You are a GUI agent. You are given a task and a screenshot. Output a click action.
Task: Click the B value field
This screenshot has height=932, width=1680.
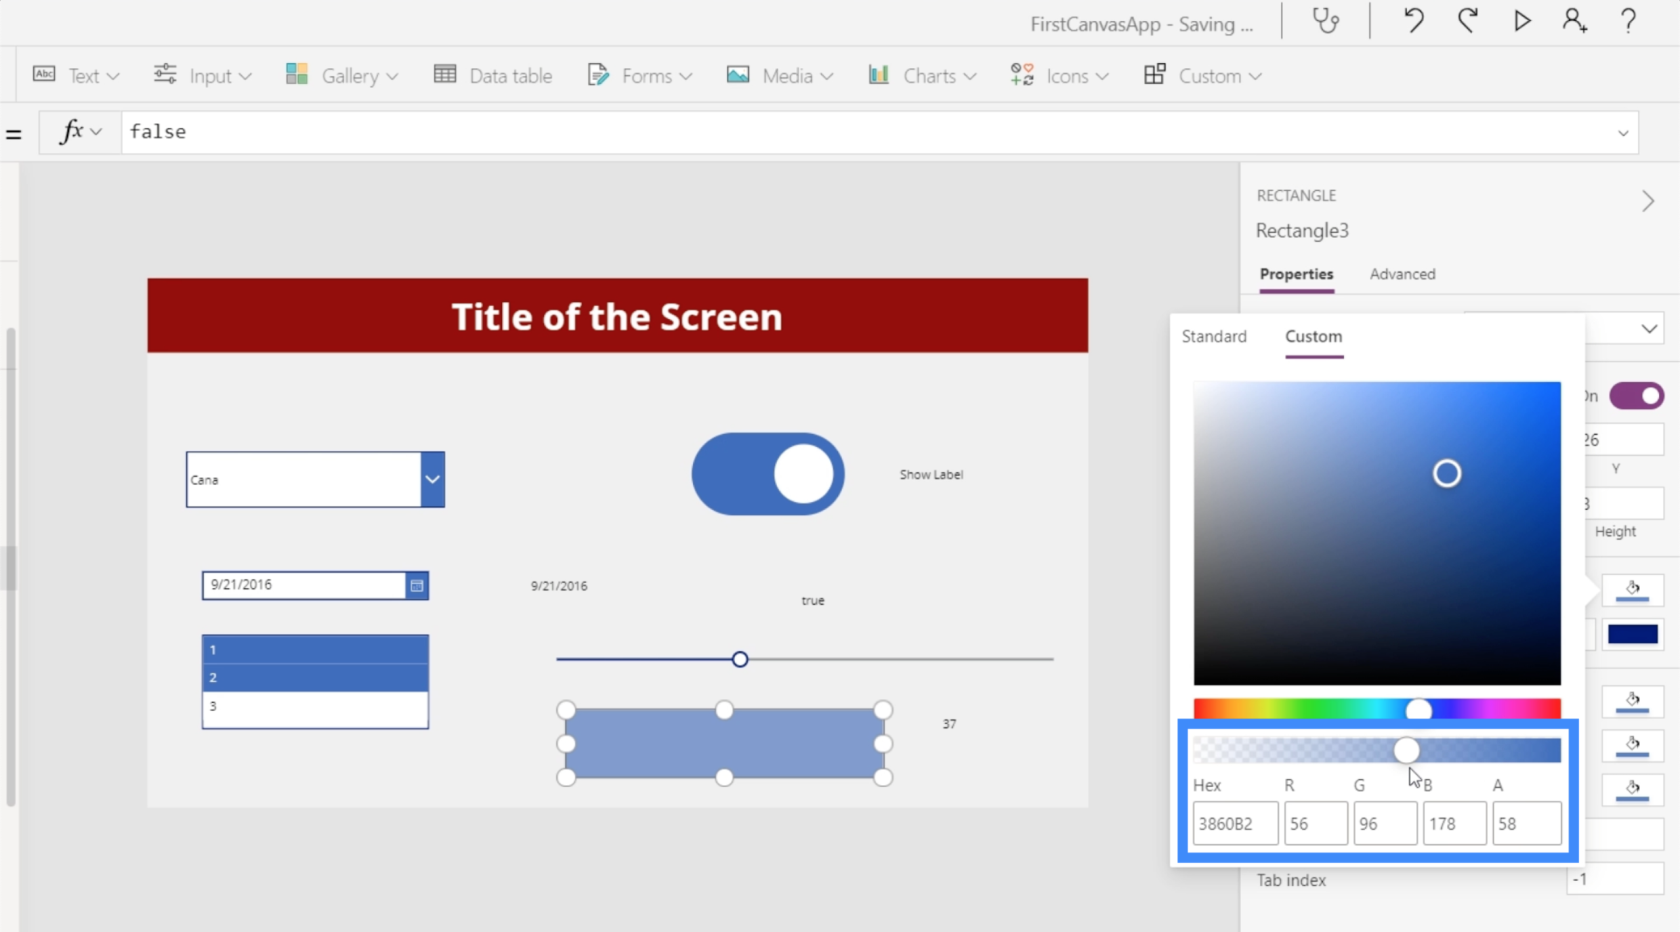pyautogui.click(x=1455, y=824)
